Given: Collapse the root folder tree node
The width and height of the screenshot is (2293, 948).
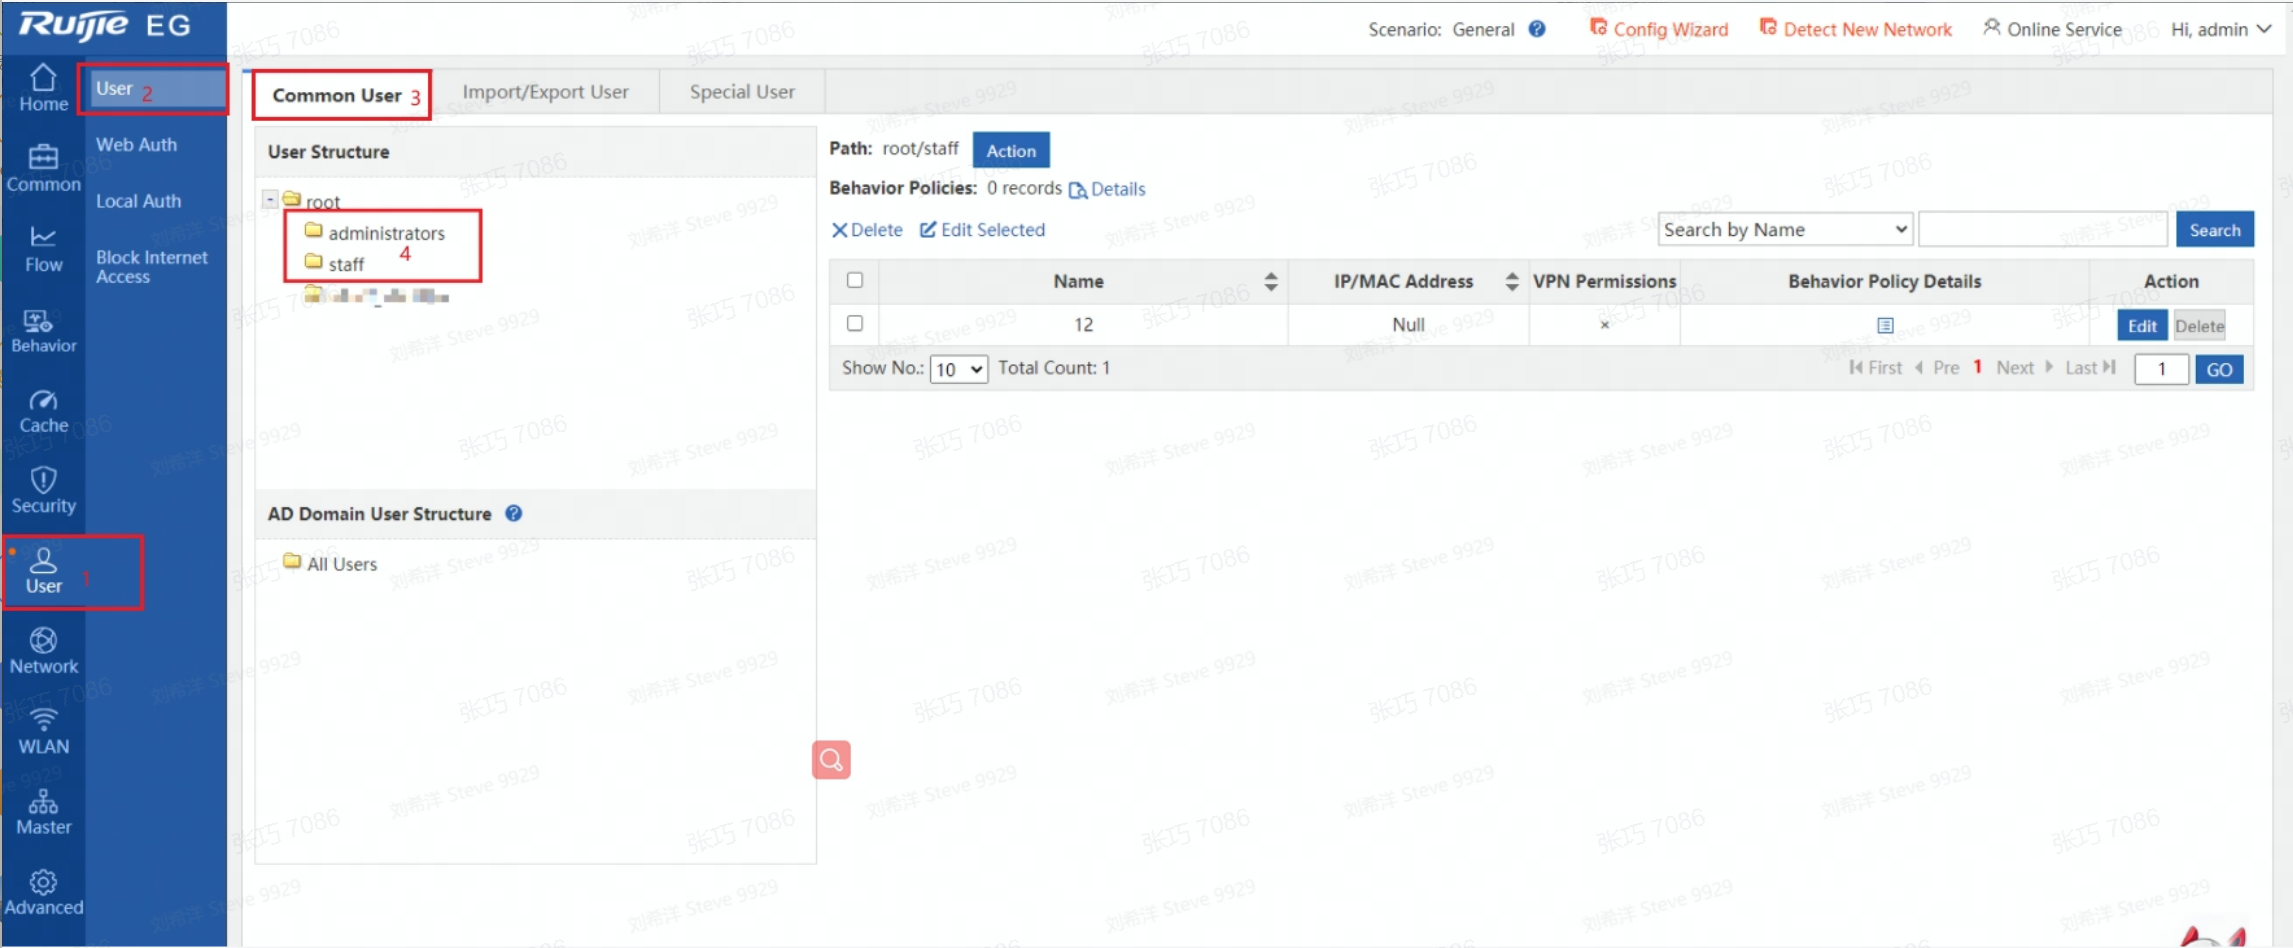Looking at the screenshot, I should pos(270,200).
